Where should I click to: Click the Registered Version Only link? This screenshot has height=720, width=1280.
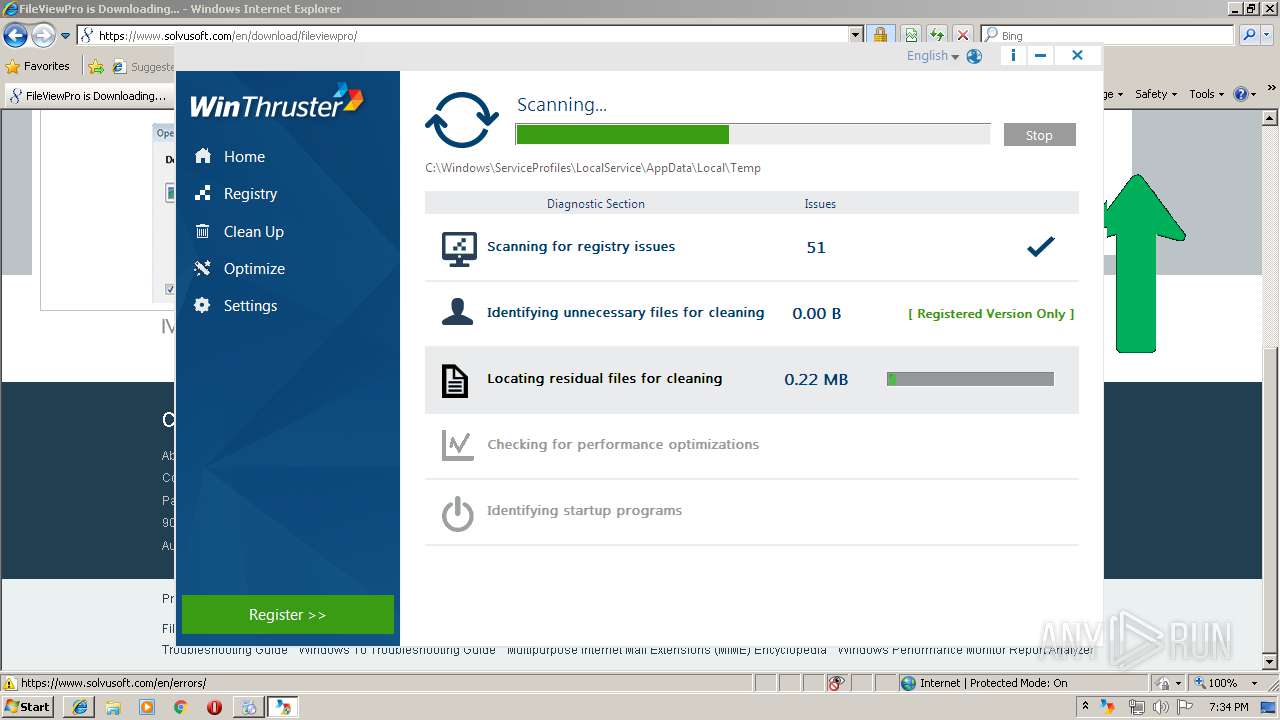coord(991,313)
